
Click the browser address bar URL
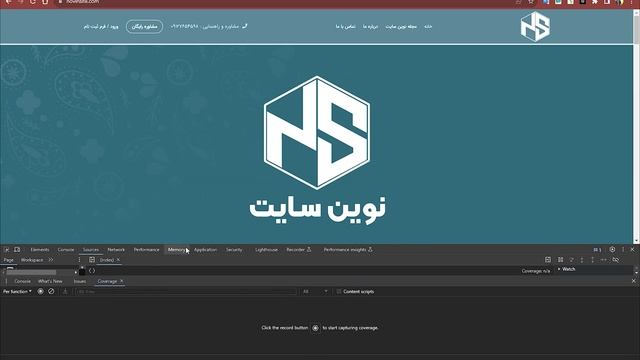tap(82, 2)
